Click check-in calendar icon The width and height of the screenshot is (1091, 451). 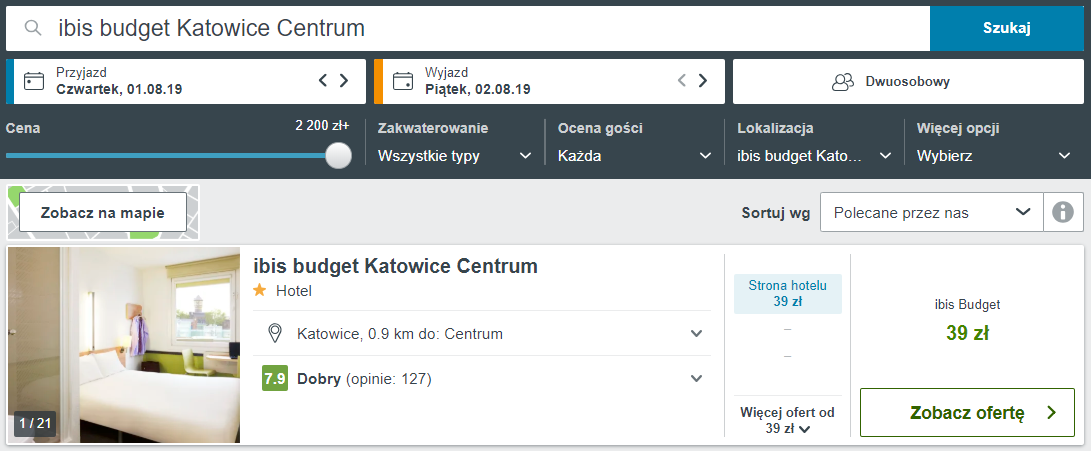click(34, 81)
